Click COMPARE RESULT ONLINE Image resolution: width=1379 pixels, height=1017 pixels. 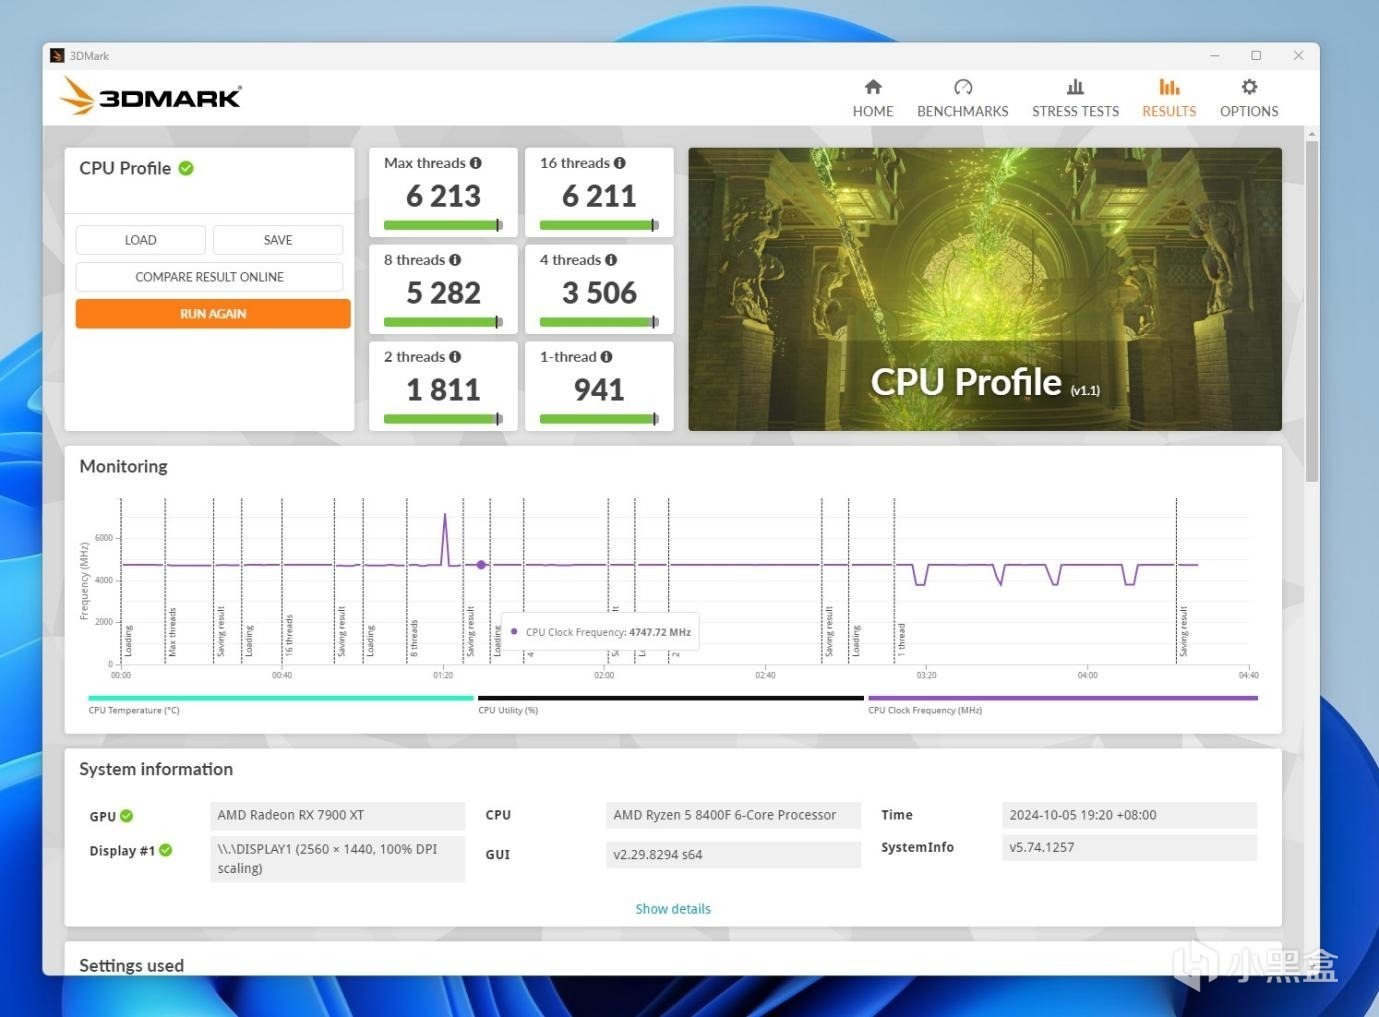click(x=209, y=277)
